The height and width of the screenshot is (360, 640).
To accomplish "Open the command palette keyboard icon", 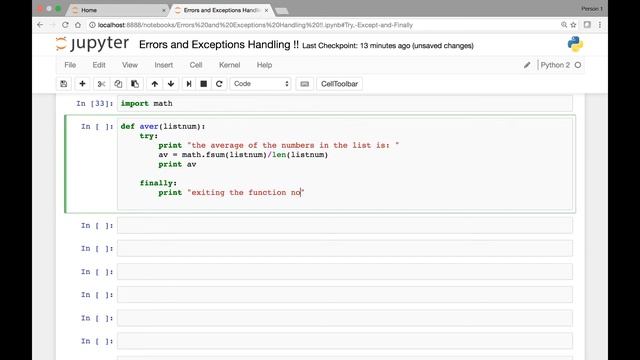I will [x=304, y=84].
